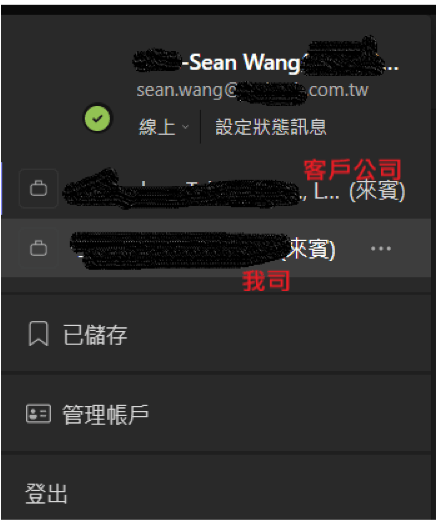This screenshot has width=436, height=522.
Task: Click the briefcase icon of the second guest organization
Action: pos(39,249)
